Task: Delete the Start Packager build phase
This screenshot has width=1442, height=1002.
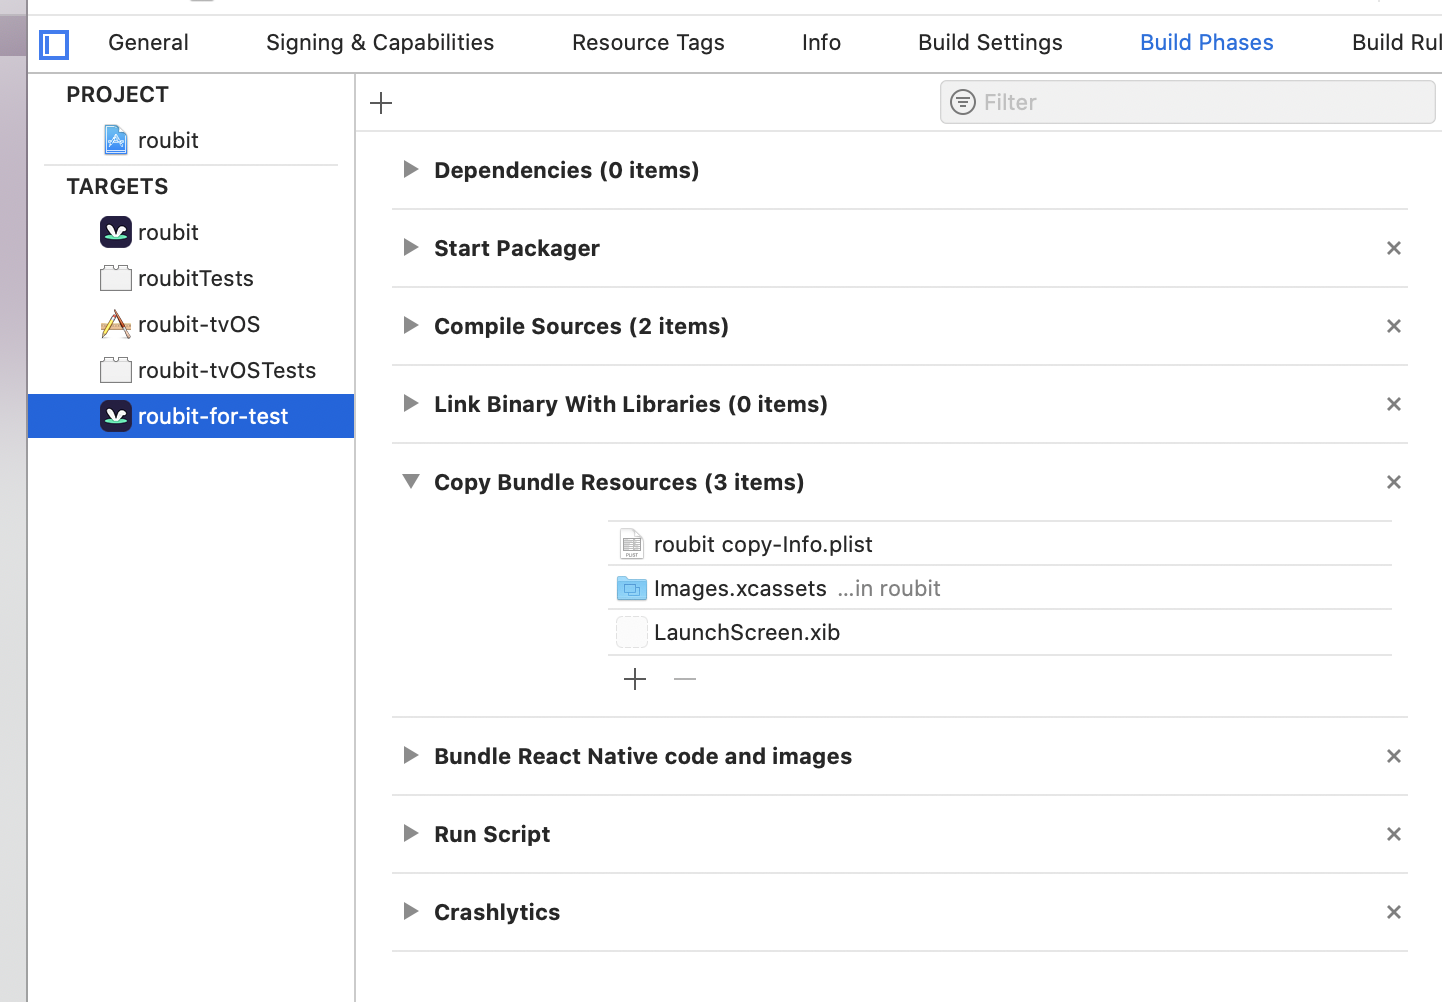Action: 1394,248
